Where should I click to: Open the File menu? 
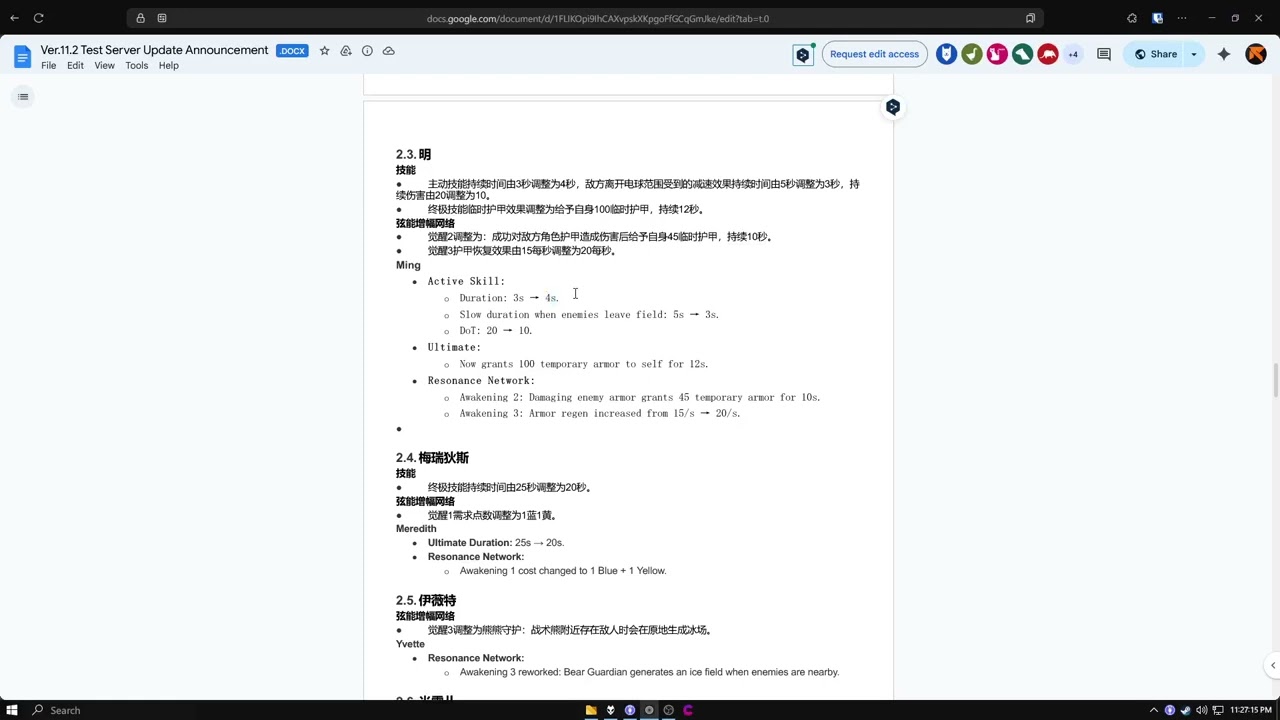(x=48, y=66)
